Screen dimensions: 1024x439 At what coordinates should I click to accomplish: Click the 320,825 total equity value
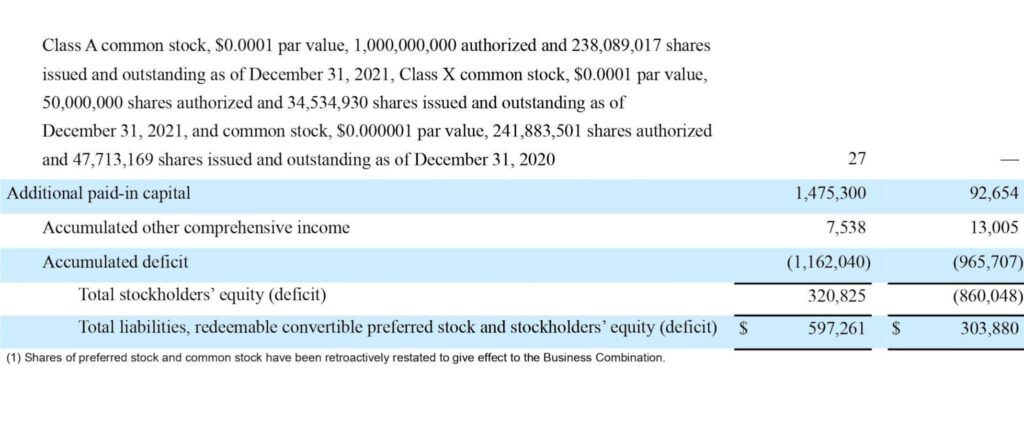(838, 296)
